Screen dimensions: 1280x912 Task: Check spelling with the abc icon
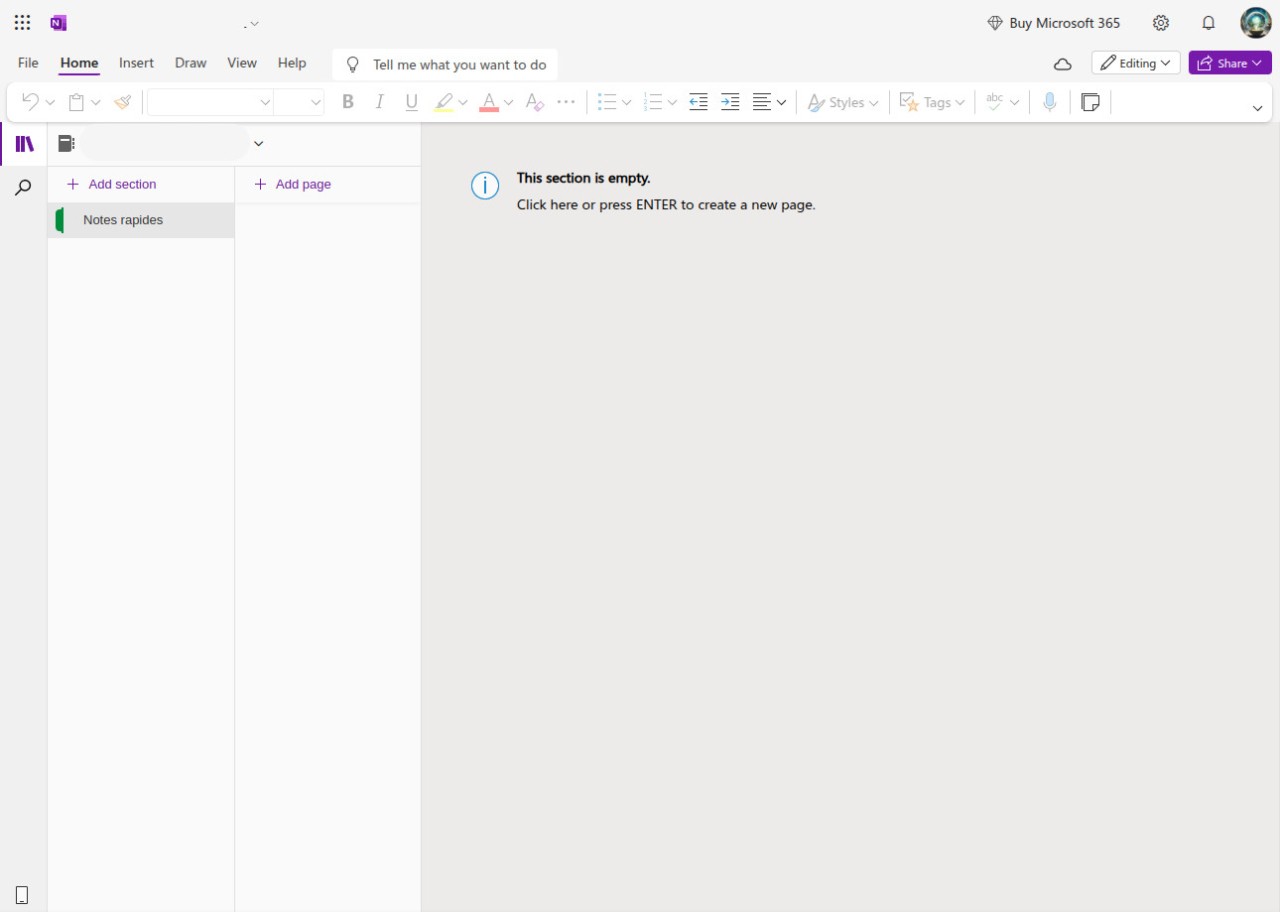coord(995,101)
